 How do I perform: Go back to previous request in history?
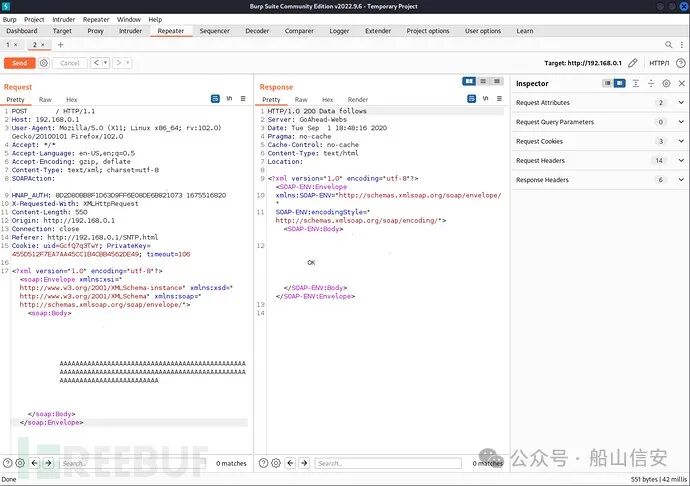[96, 63]
